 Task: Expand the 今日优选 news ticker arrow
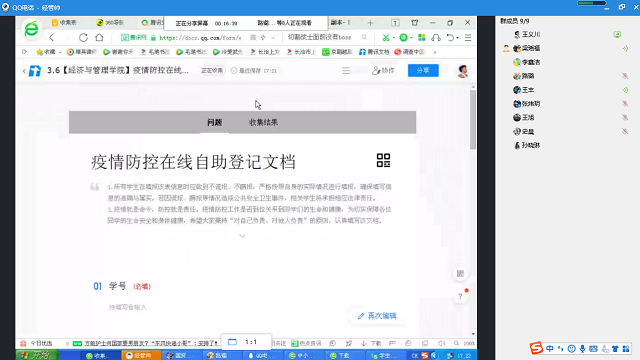point(67,344)
